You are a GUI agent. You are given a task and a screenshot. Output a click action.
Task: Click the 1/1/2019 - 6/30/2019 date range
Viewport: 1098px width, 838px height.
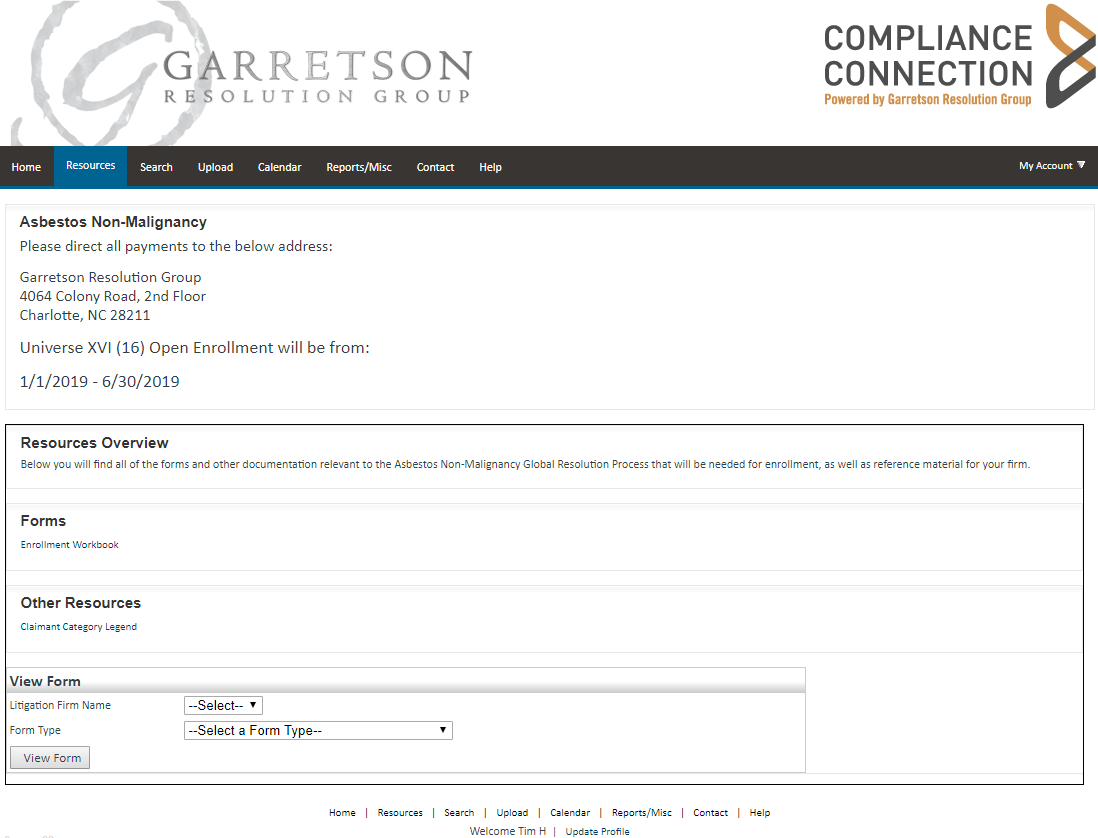99,382
